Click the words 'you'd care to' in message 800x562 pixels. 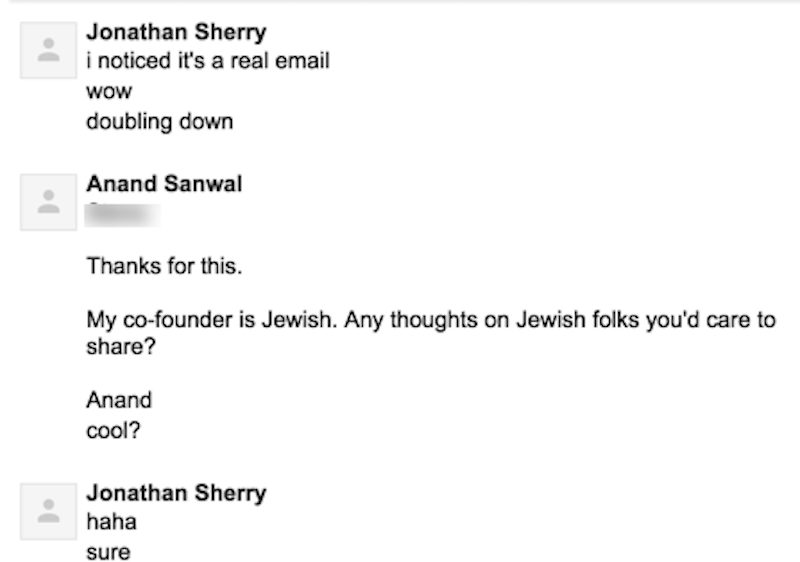pyautogui.click(x=711, y=320)
